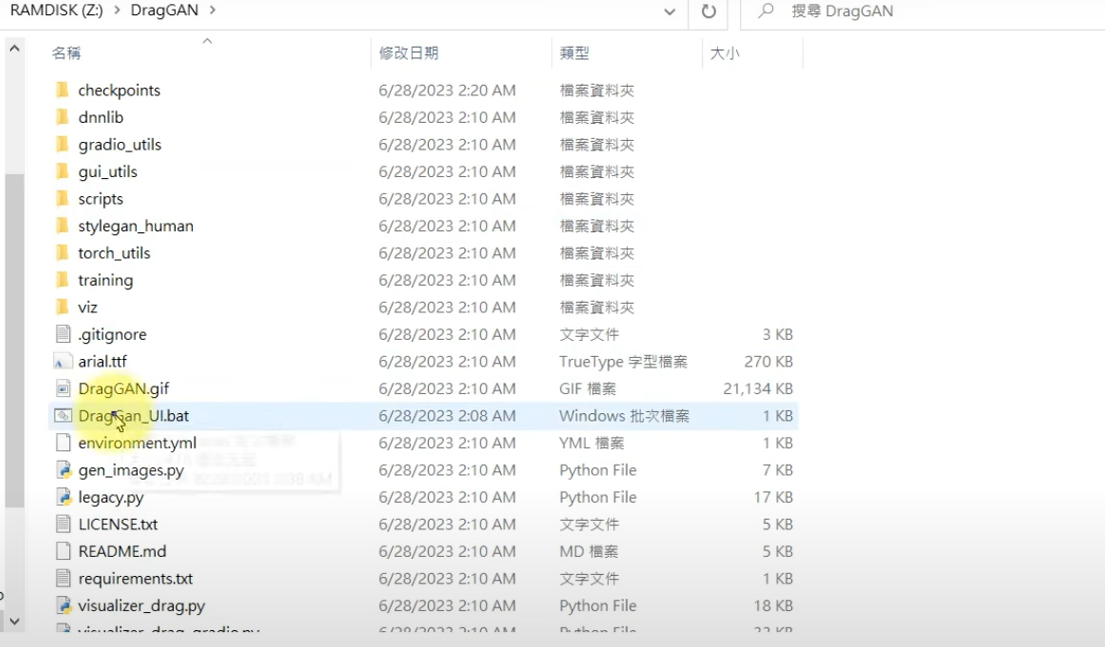The height and width of the screenshot is (647, 1105).
Task: Click the 18 KB size value
Action: pyautogui.click(x=773, y=605)
